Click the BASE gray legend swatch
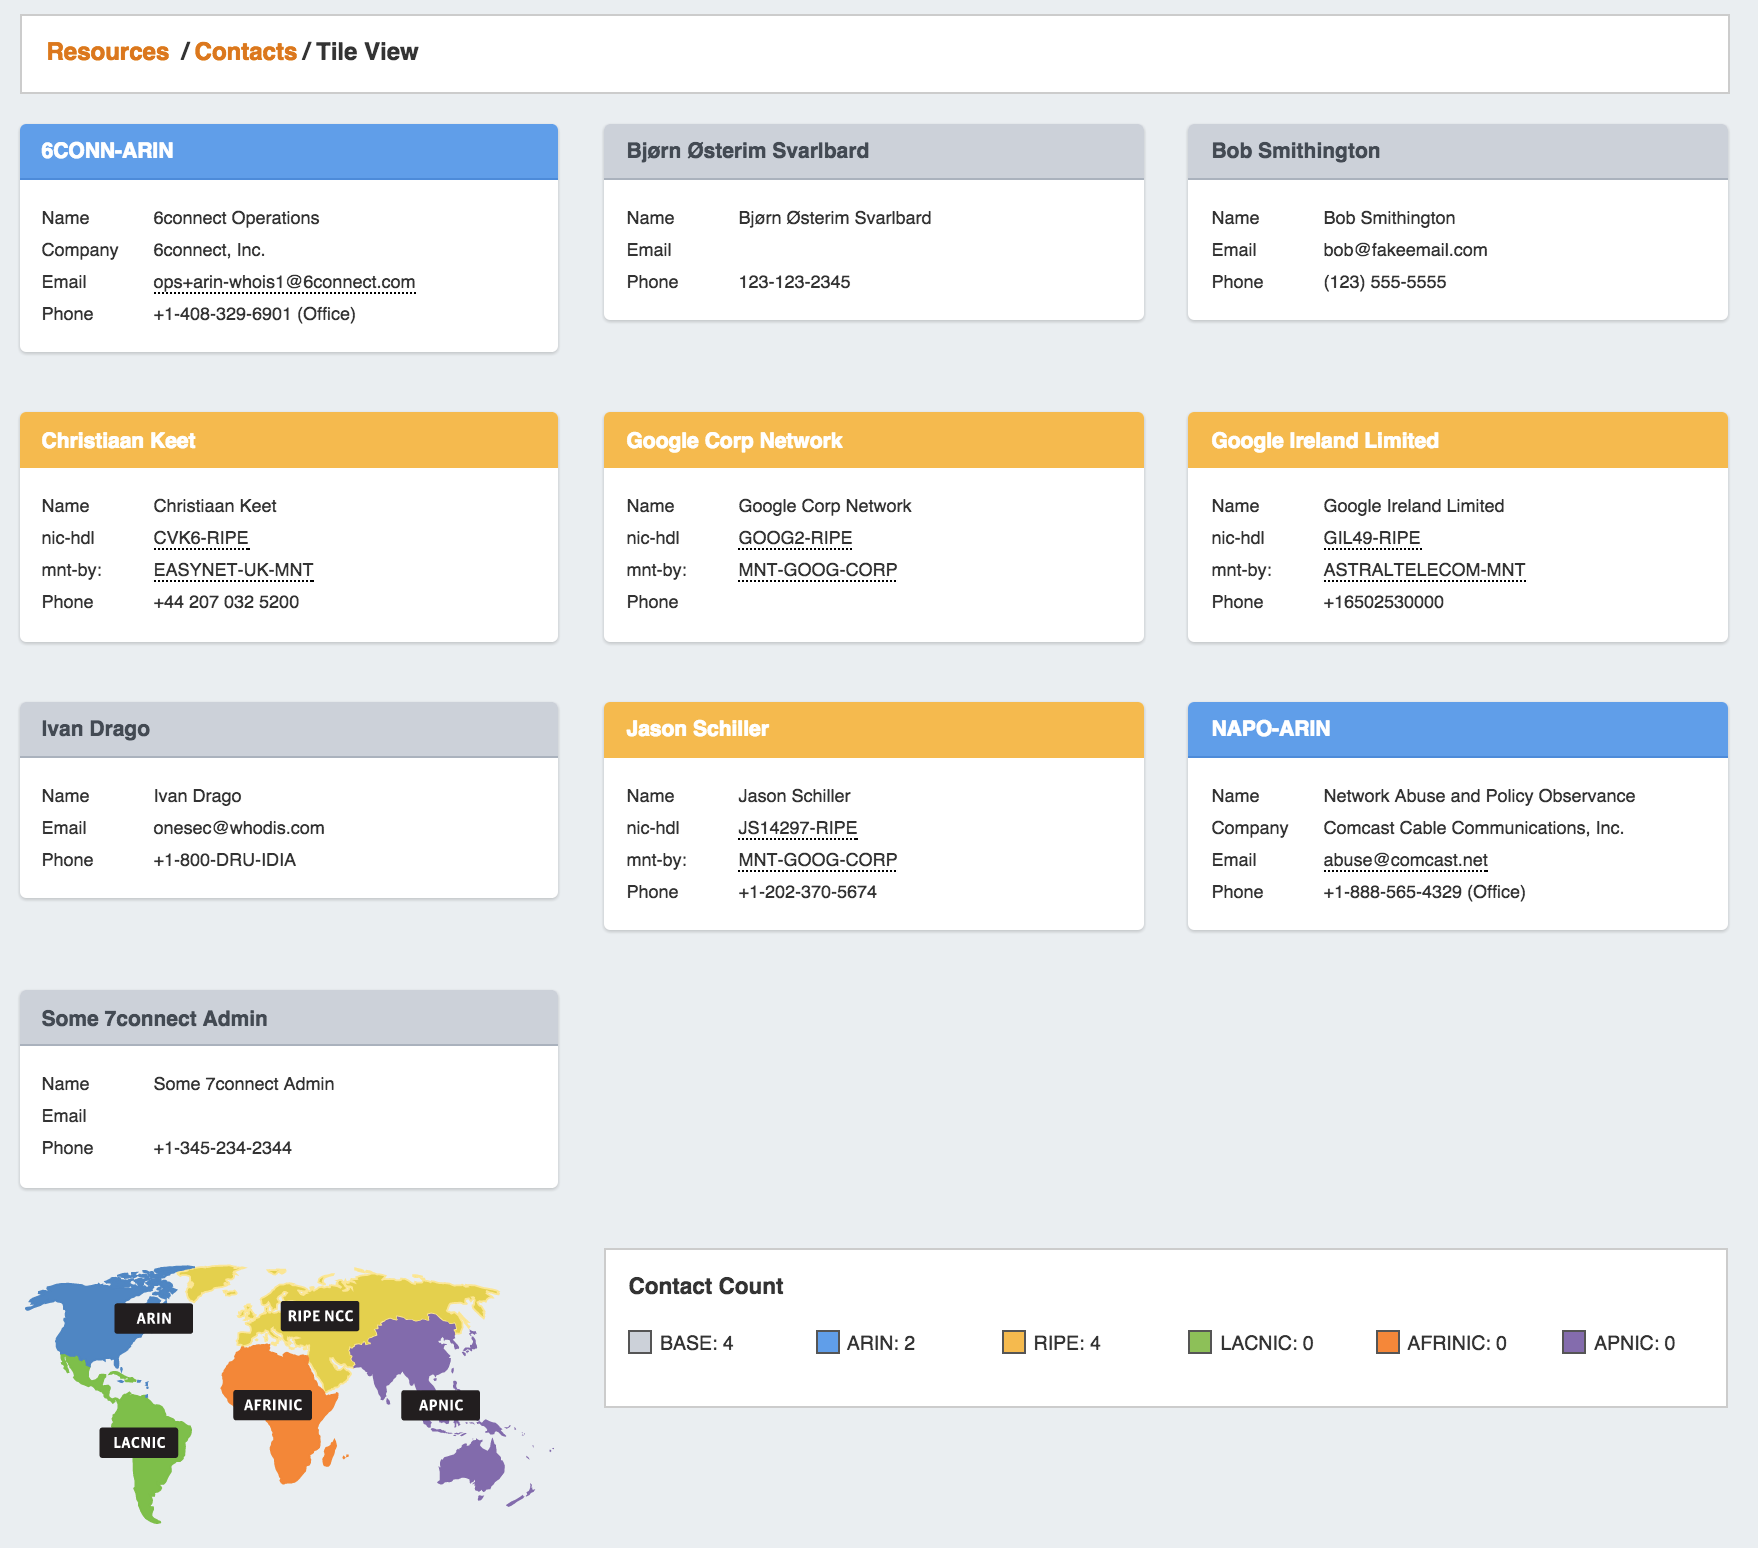Screen dimensions: 1758x1548 640,1342
